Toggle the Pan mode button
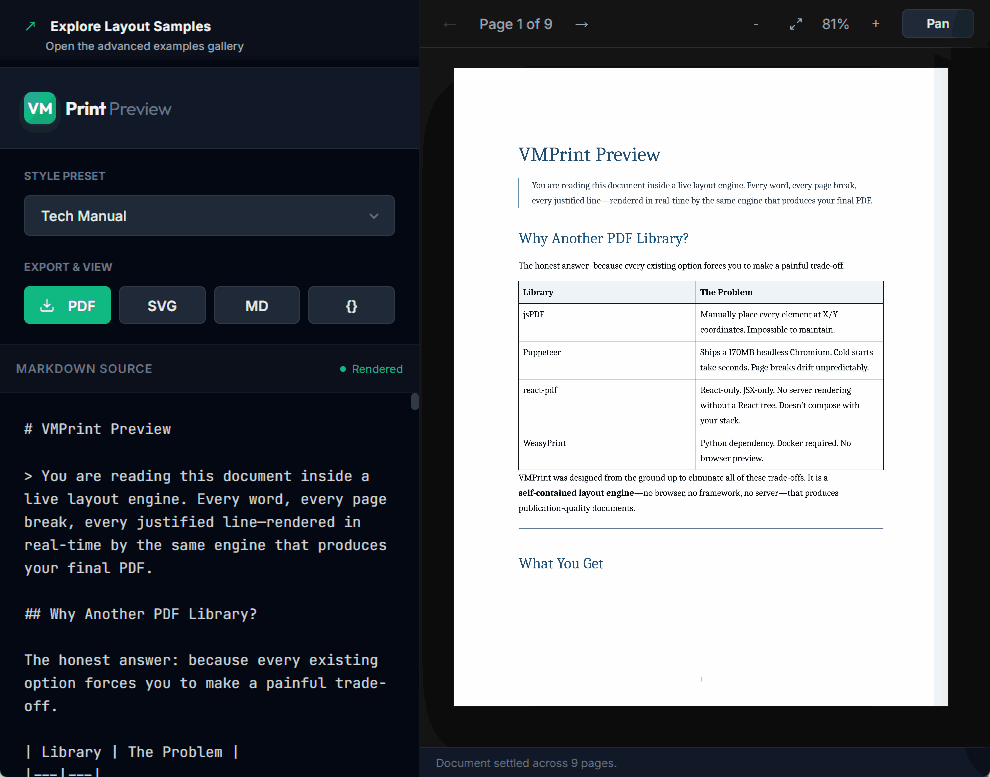This screenshot has height=777, width=990. (x=937, y=24)
